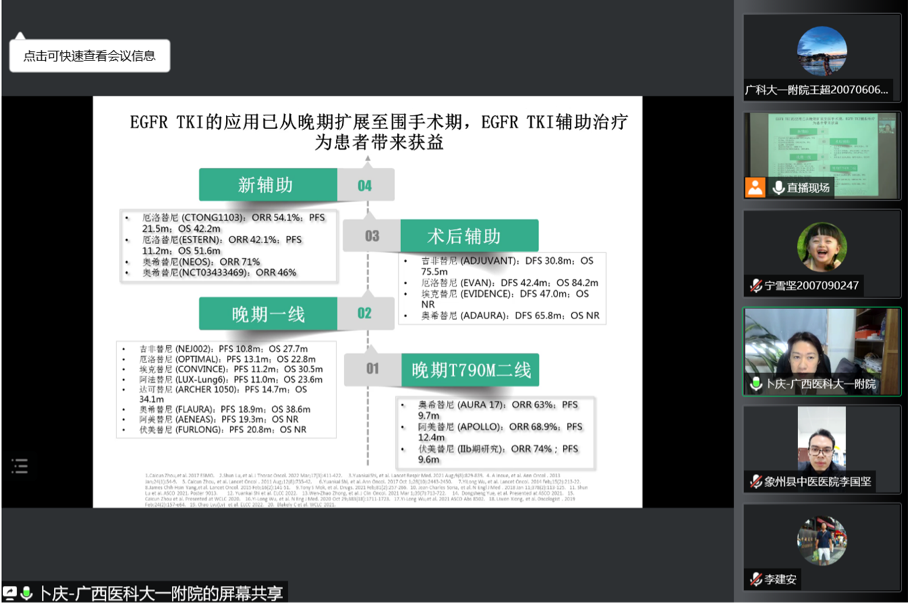Click green mic icon in screen share label
Screen dimensions: 908x603
point(27,593)
